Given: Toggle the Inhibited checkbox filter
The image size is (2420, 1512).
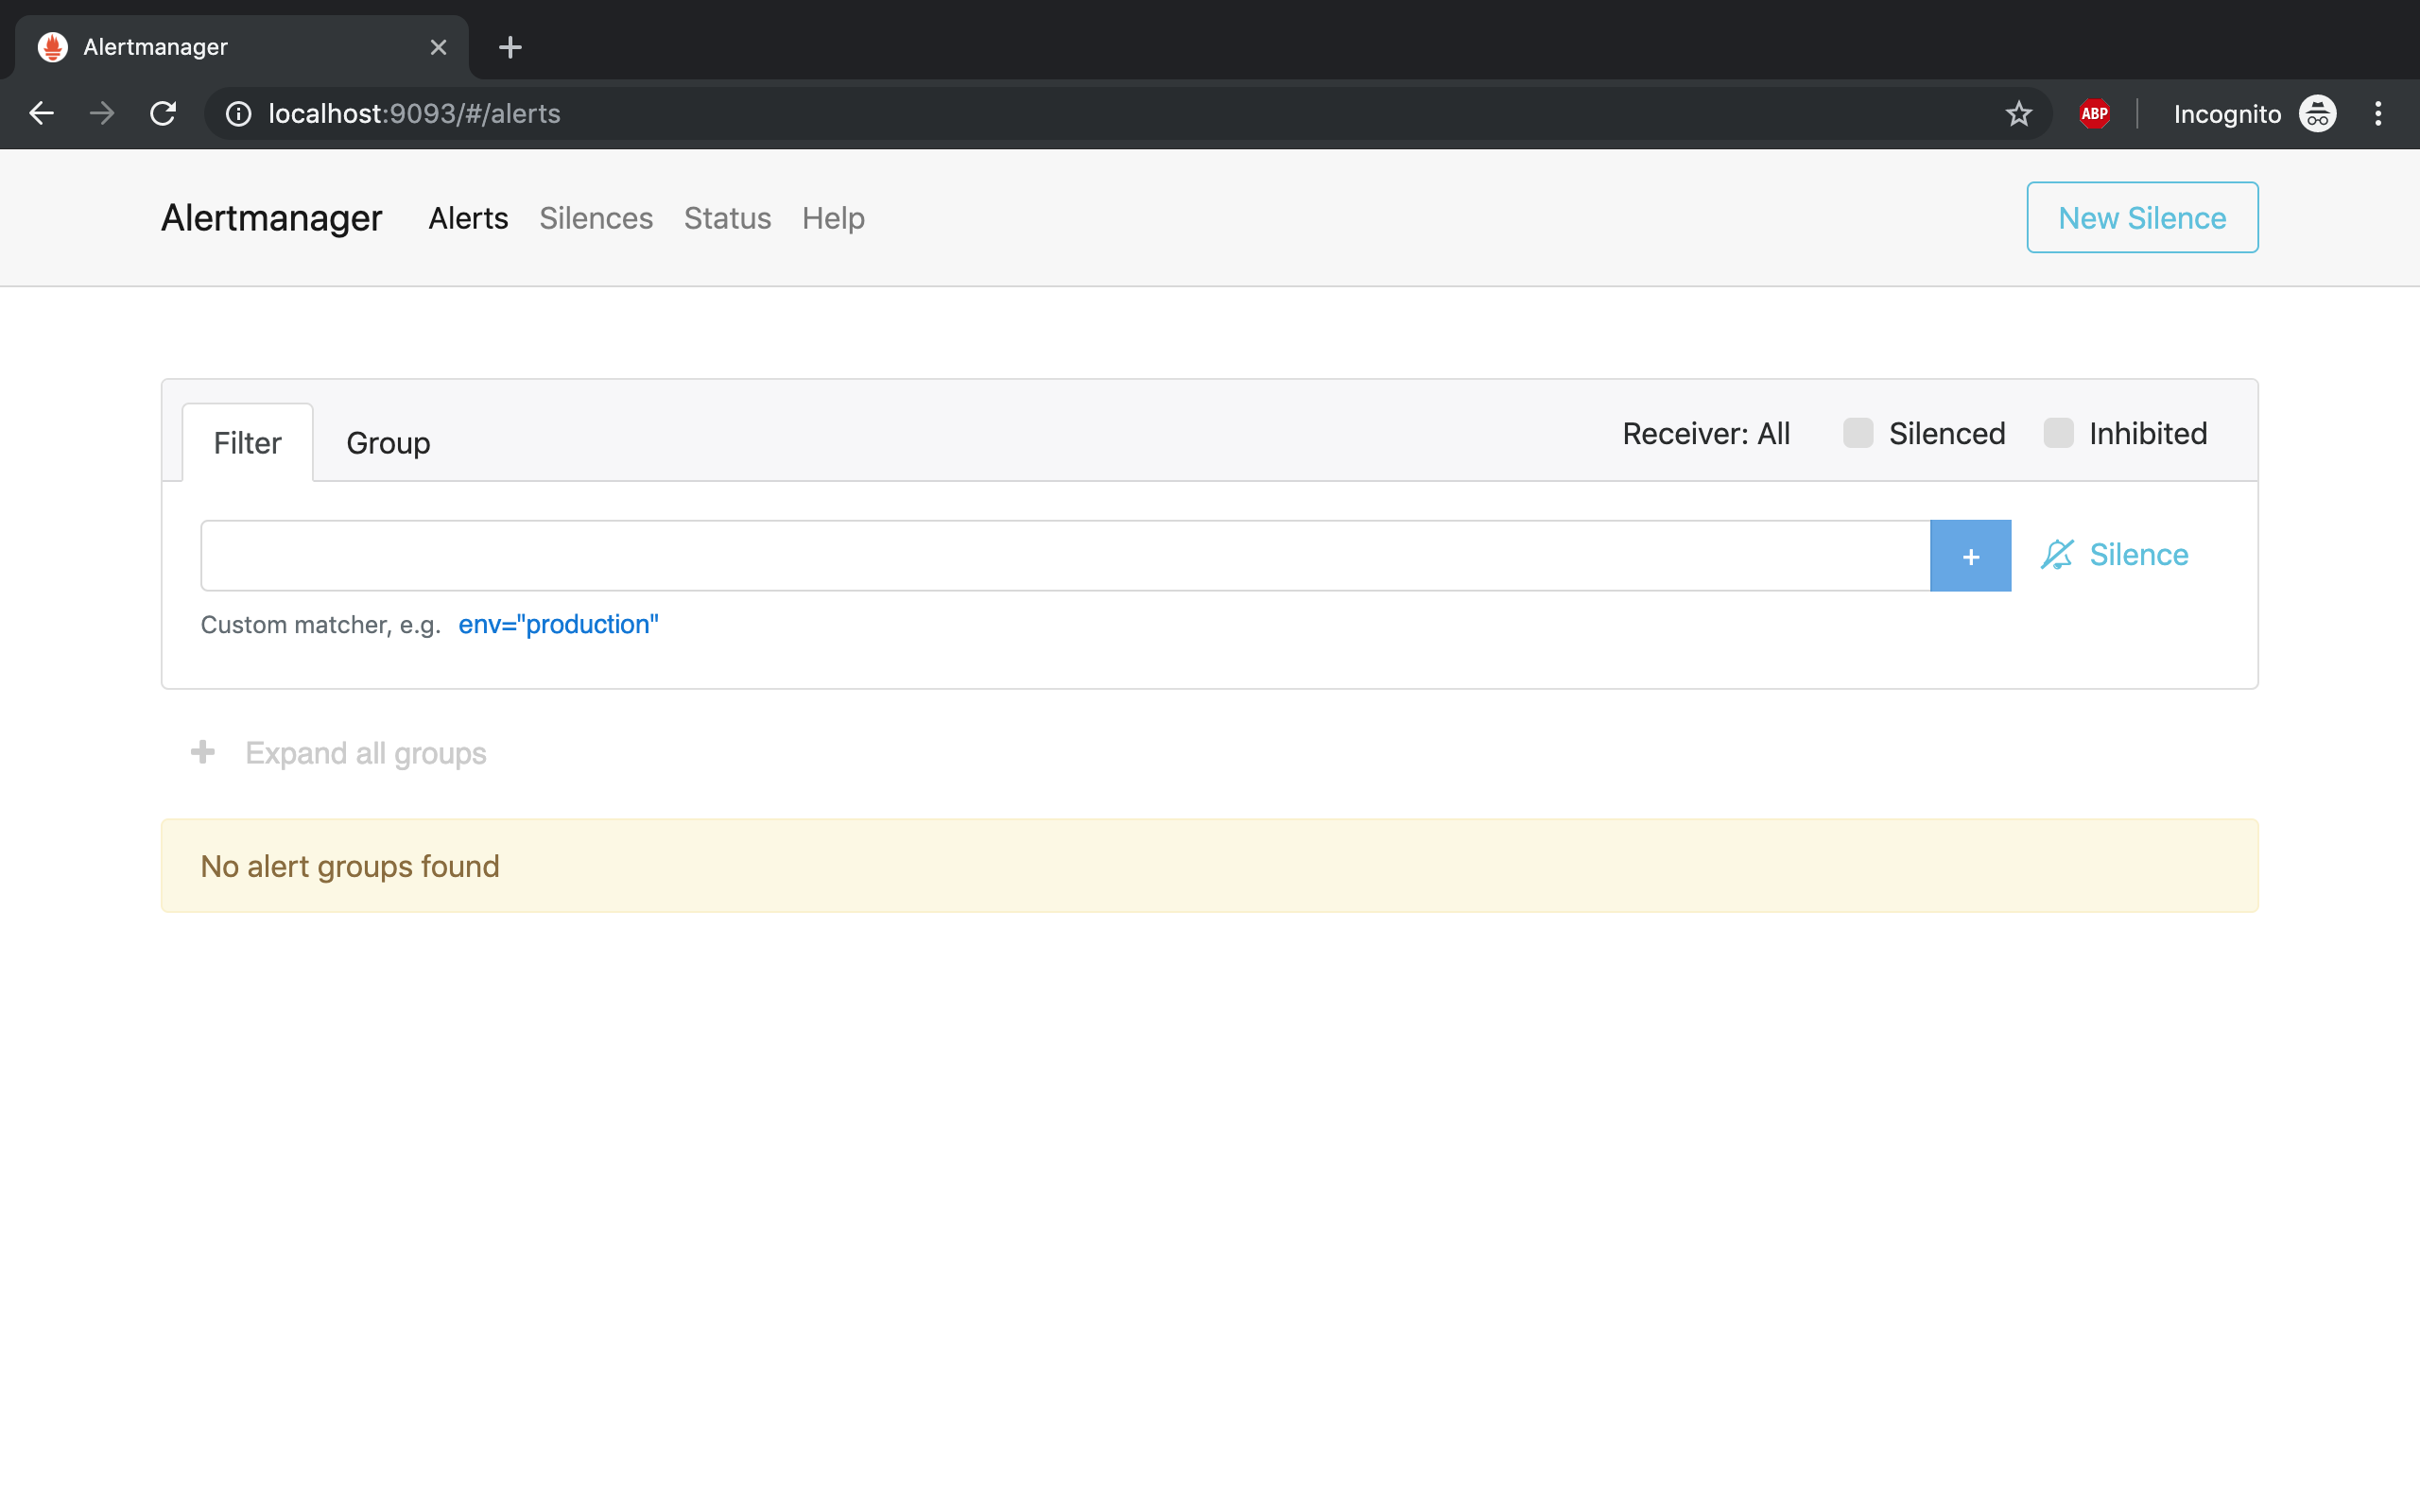Looking at the screenshot, I should tap(2058, 434).
